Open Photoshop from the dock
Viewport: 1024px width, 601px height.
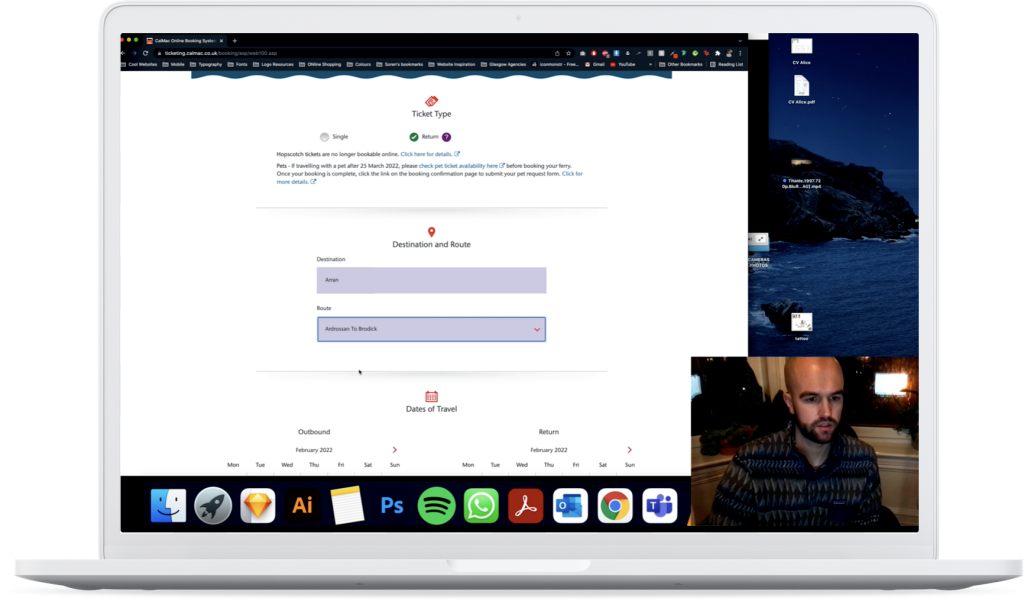(x=391, y=506)
